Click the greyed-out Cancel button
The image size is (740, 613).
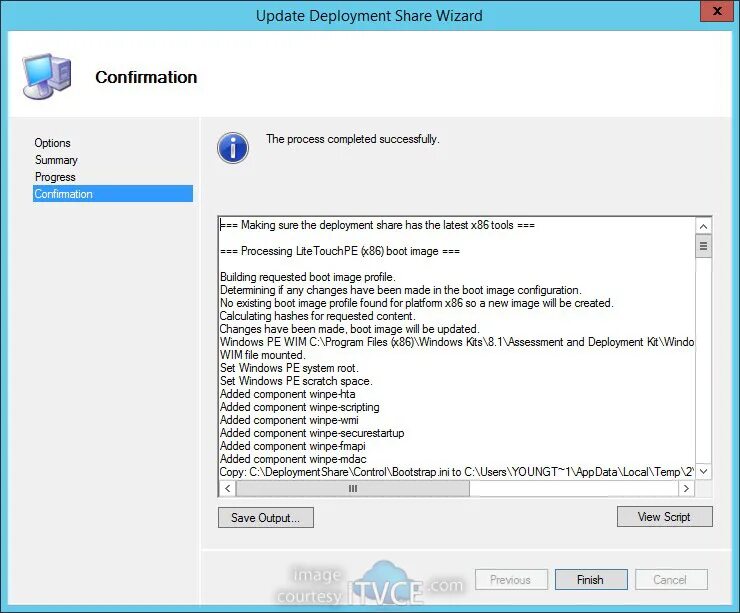tap(671, 579)
